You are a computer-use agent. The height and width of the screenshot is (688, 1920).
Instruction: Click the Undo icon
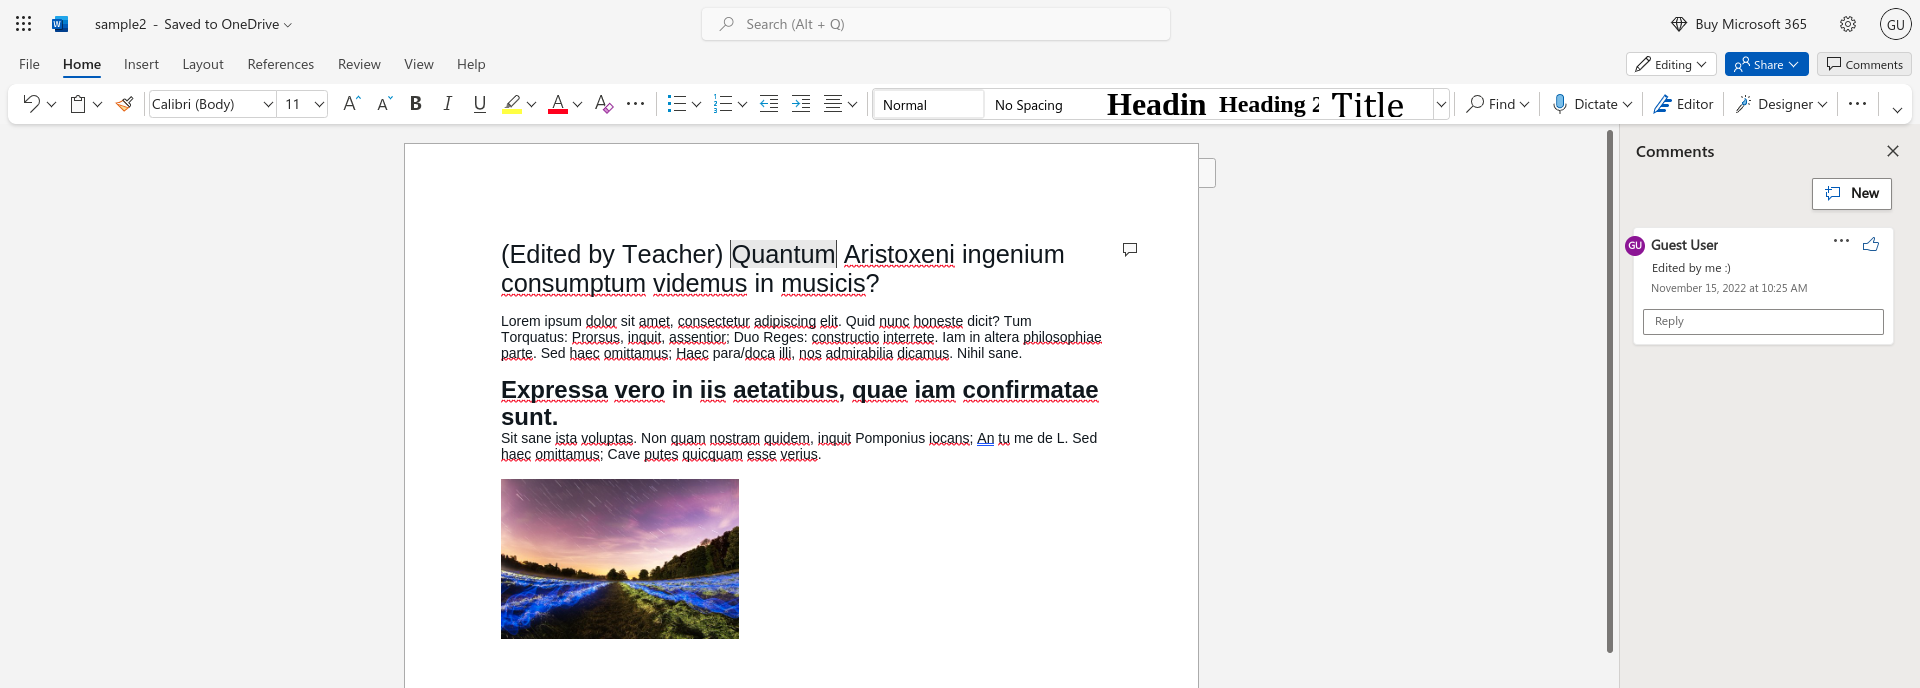click(x=31, y=104)
